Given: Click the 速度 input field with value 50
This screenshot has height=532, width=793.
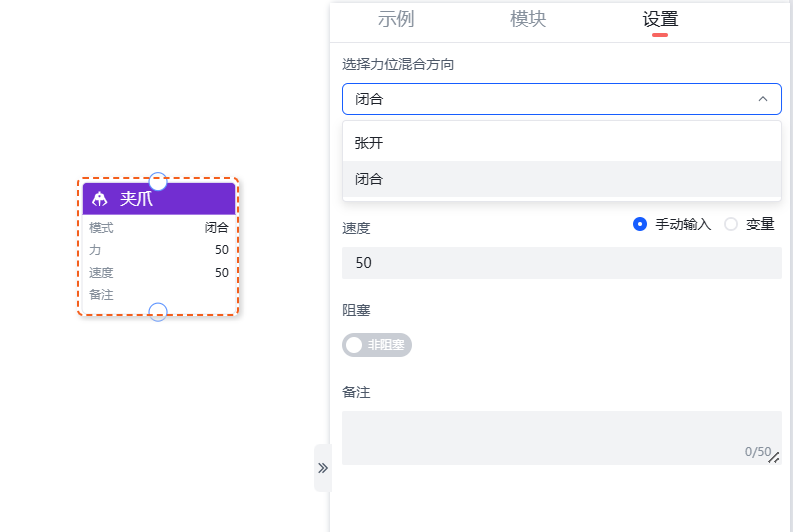Looking at the screenshot, I should pyautogui.click(x=562, y=263).
